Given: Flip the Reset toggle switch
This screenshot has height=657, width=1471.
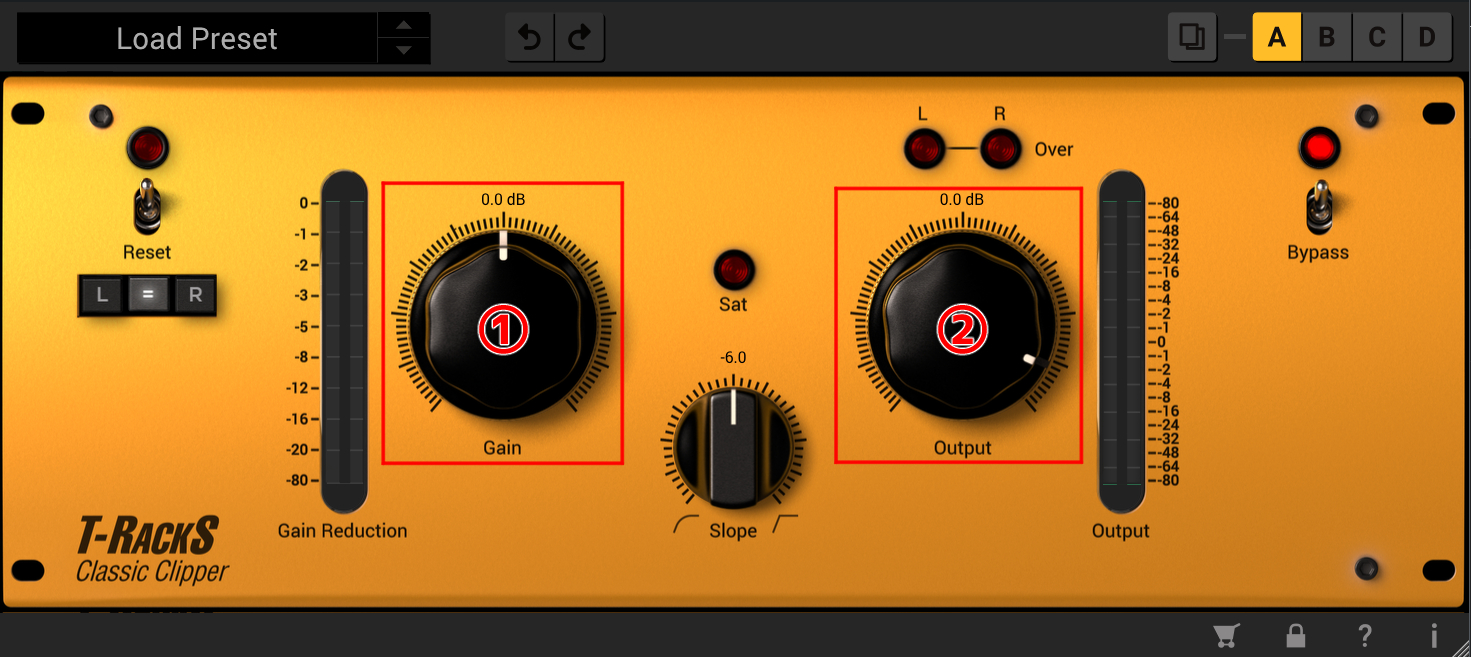Looking at the screenshot, I should tap(148, 204).
